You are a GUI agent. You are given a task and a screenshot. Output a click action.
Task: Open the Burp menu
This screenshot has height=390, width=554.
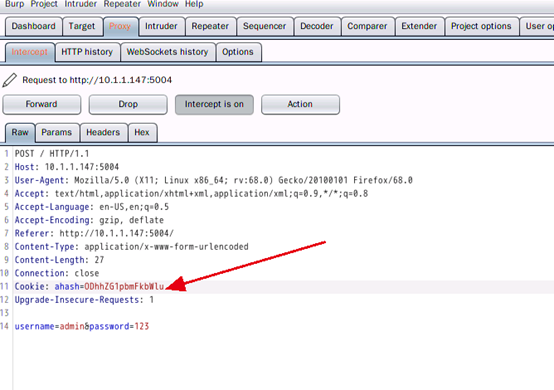14,4
